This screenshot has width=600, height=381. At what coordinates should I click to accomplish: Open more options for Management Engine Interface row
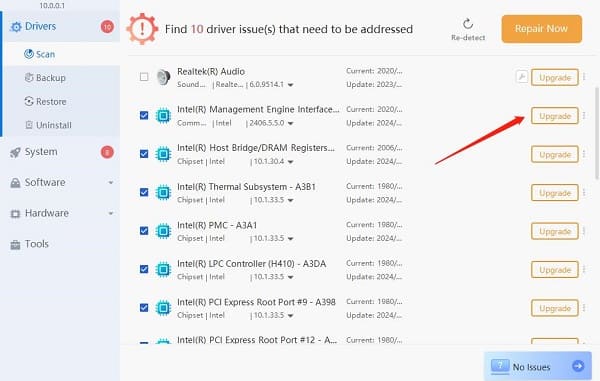[x=584, y=116]
